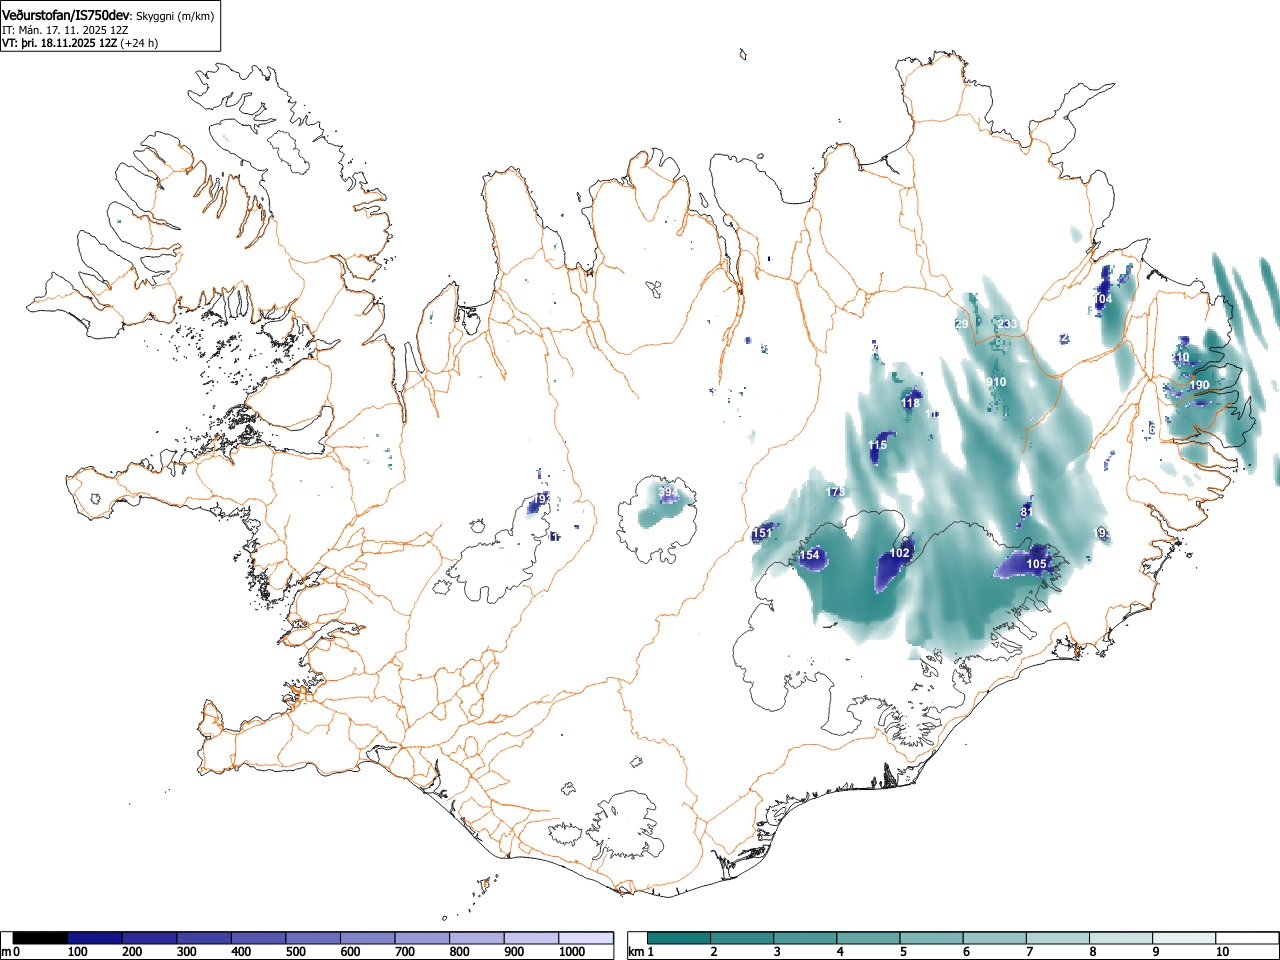This screenshot has width=1280, height=960.
Task: Click the 1–2 km dark teal swatch
Action: click(x=680, y=938)
